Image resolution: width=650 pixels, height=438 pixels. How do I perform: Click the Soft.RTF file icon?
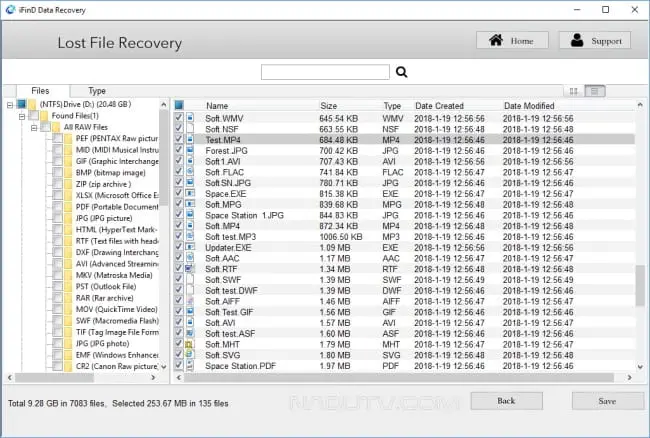[x=190, y=269]
